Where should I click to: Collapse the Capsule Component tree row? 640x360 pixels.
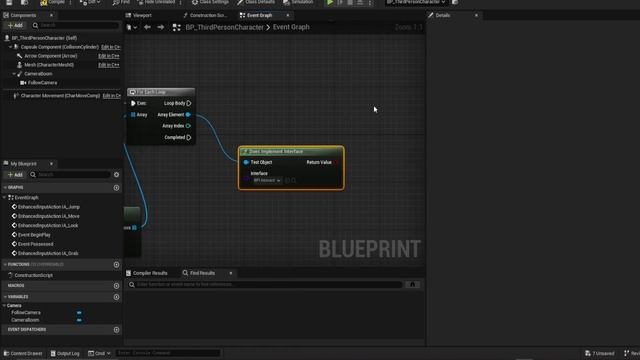pyautogui.click(x=10, y=47)
